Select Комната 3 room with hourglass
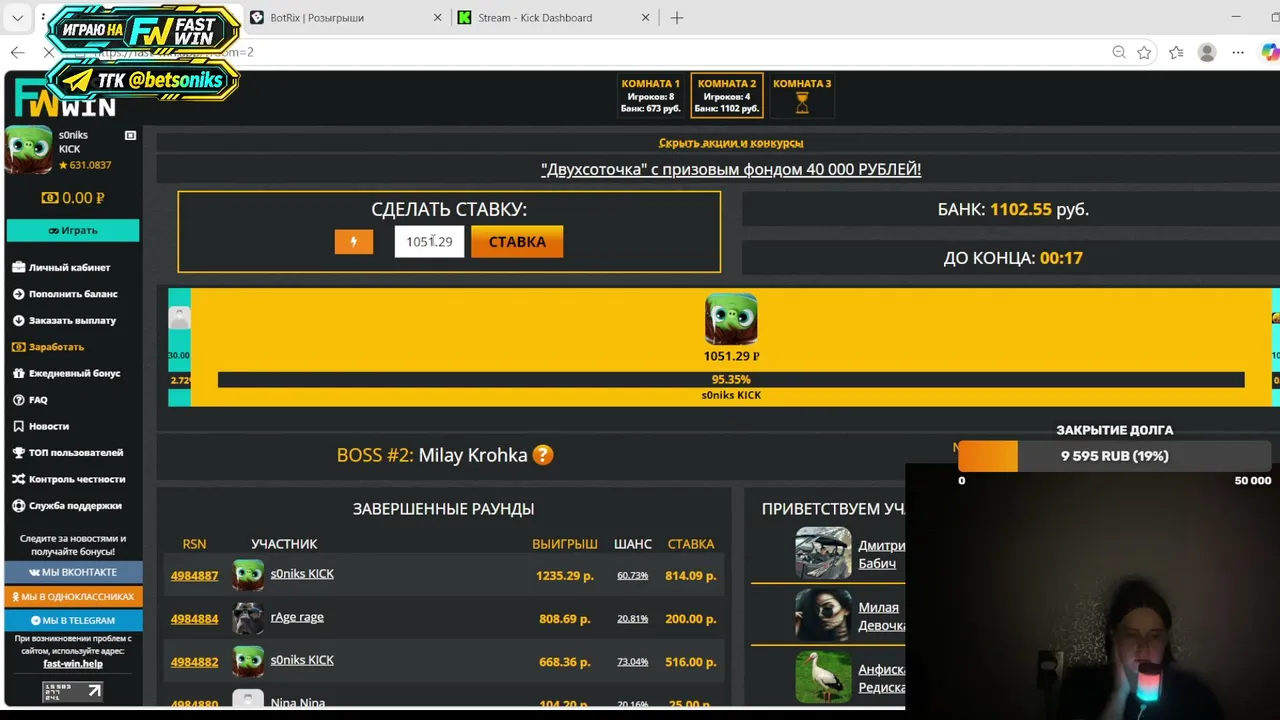The width and height of the screenshot is (1280, 720). pos(802,96)
